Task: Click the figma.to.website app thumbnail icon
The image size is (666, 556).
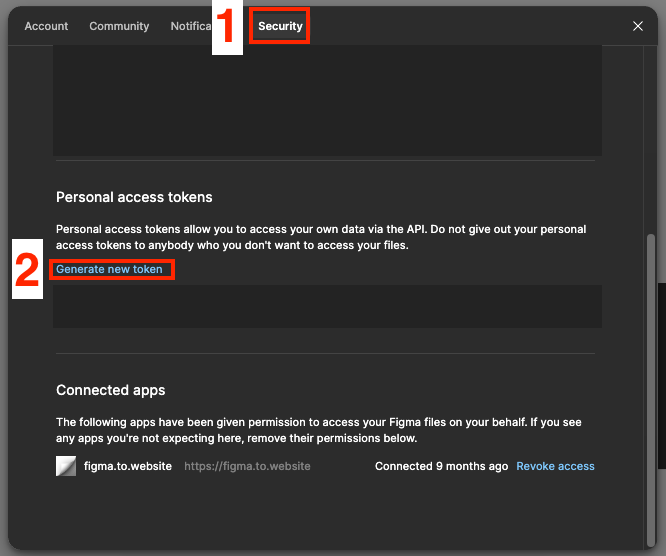Action: pos(66,466)
